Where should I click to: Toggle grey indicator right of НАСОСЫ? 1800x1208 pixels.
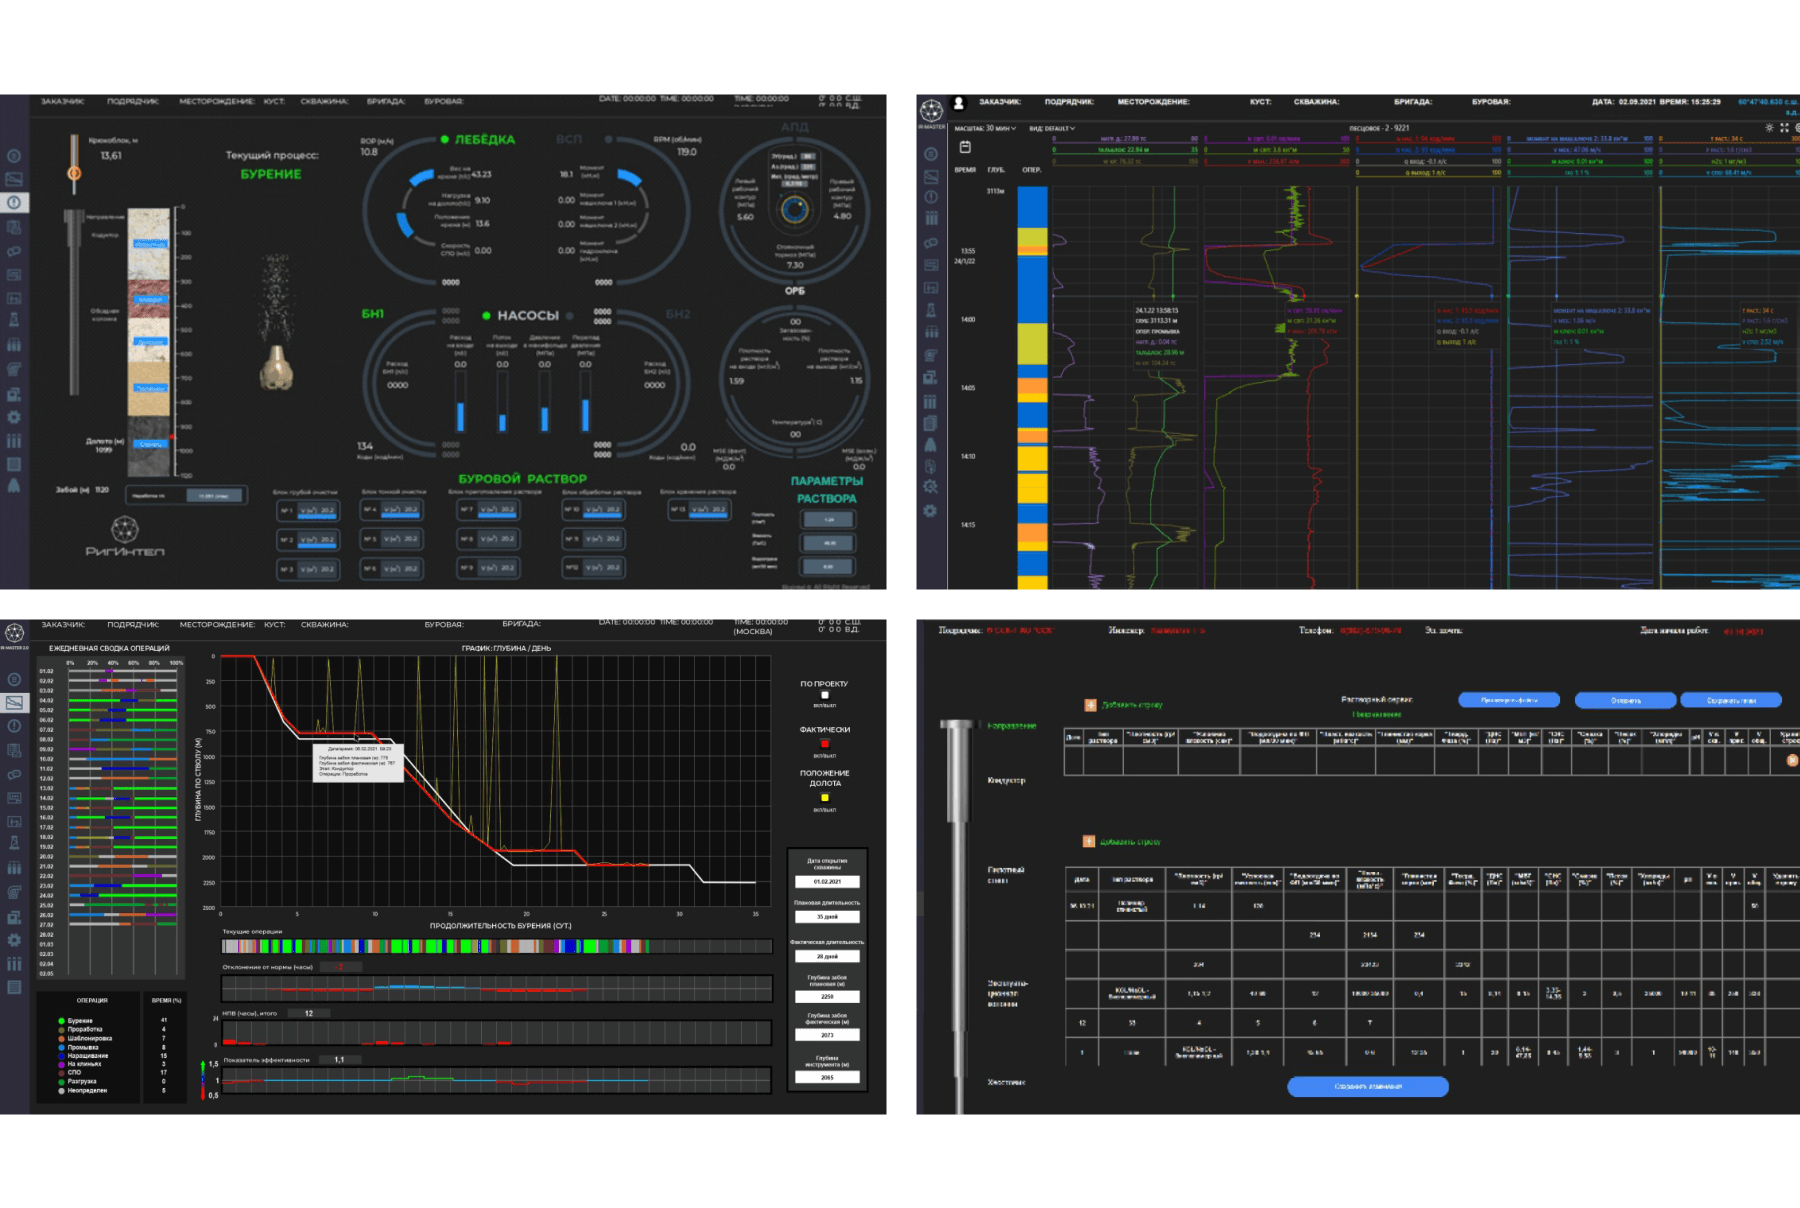[x=570, y=316]
